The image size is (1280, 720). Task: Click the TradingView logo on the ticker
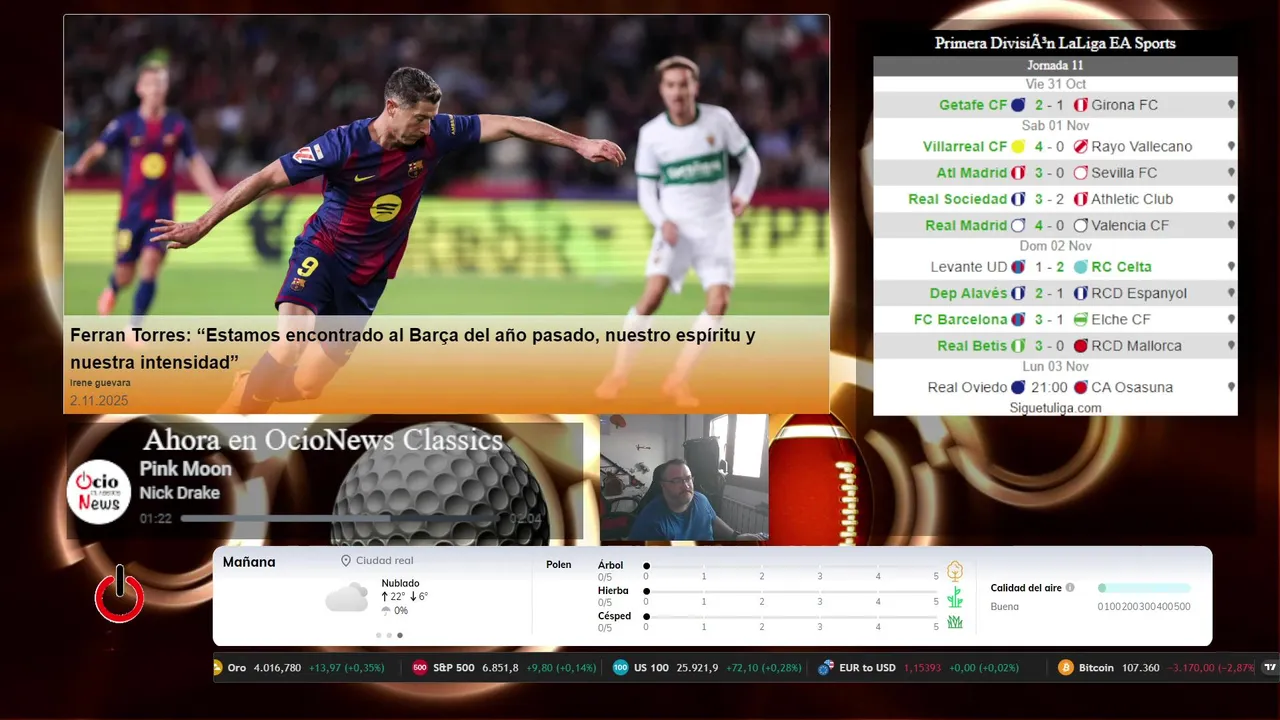tap(1270, 667)
